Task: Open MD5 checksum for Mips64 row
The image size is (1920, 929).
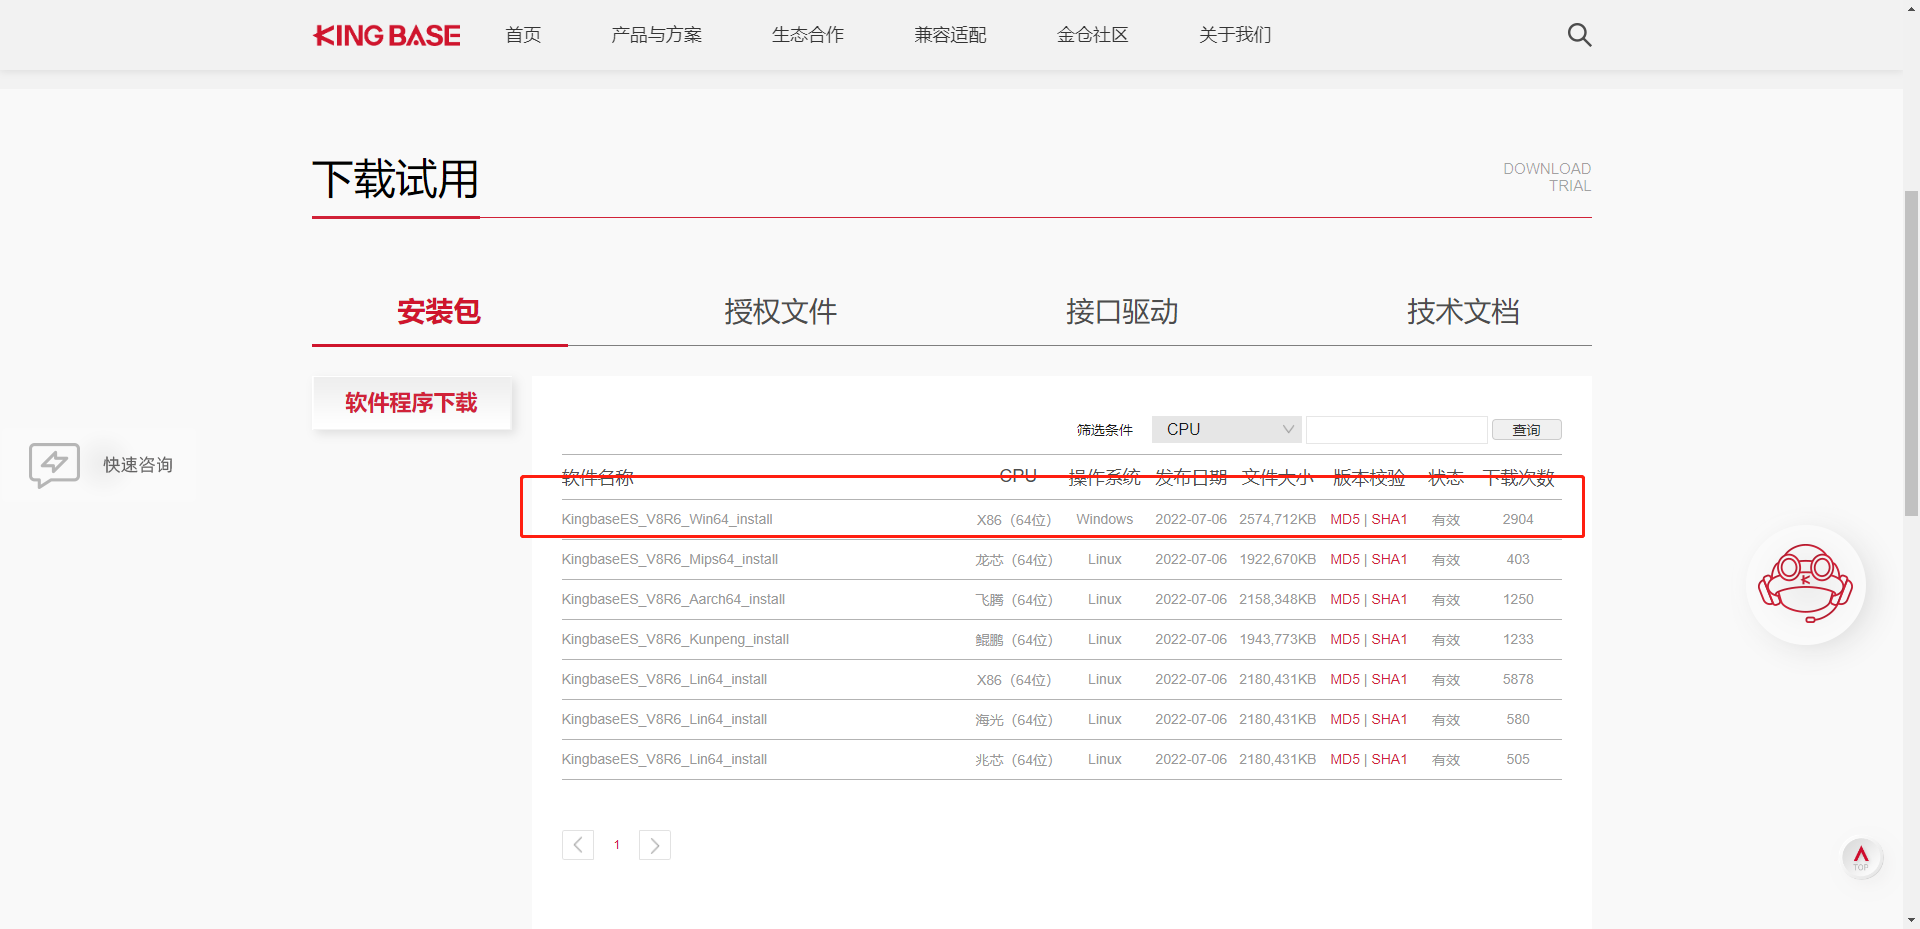Action: coord(1345,559)
